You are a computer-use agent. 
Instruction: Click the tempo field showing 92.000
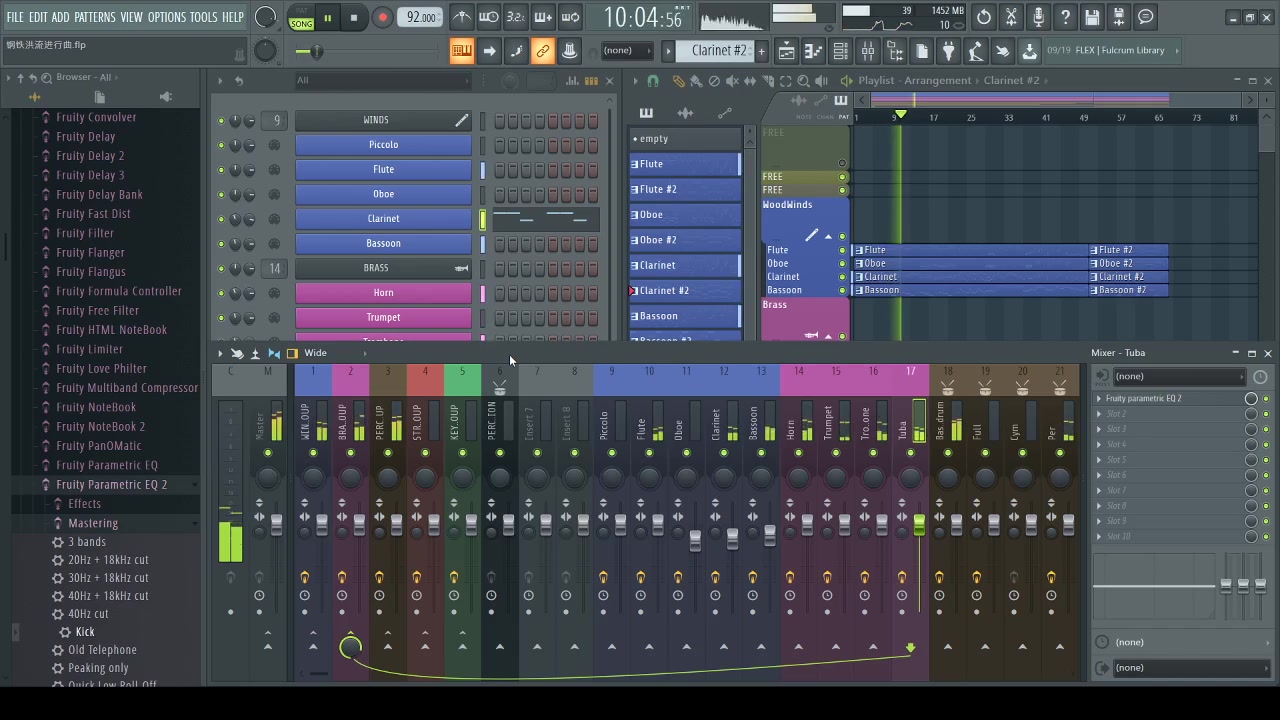pyautogui.click(x=421, y=17)
